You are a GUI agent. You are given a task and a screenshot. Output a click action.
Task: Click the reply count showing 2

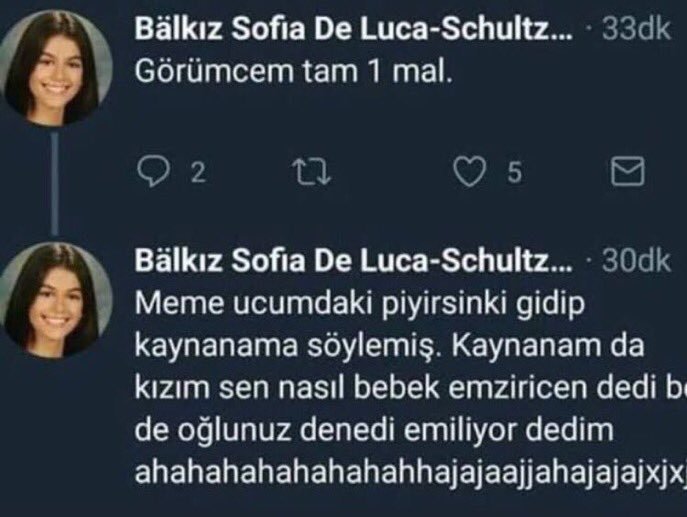(x=197, y=173)
